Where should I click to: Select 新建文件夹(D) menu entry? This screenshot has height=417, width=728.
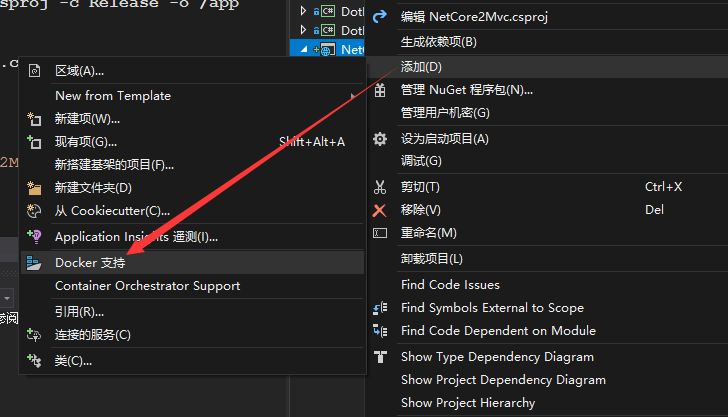pos(192,188)
